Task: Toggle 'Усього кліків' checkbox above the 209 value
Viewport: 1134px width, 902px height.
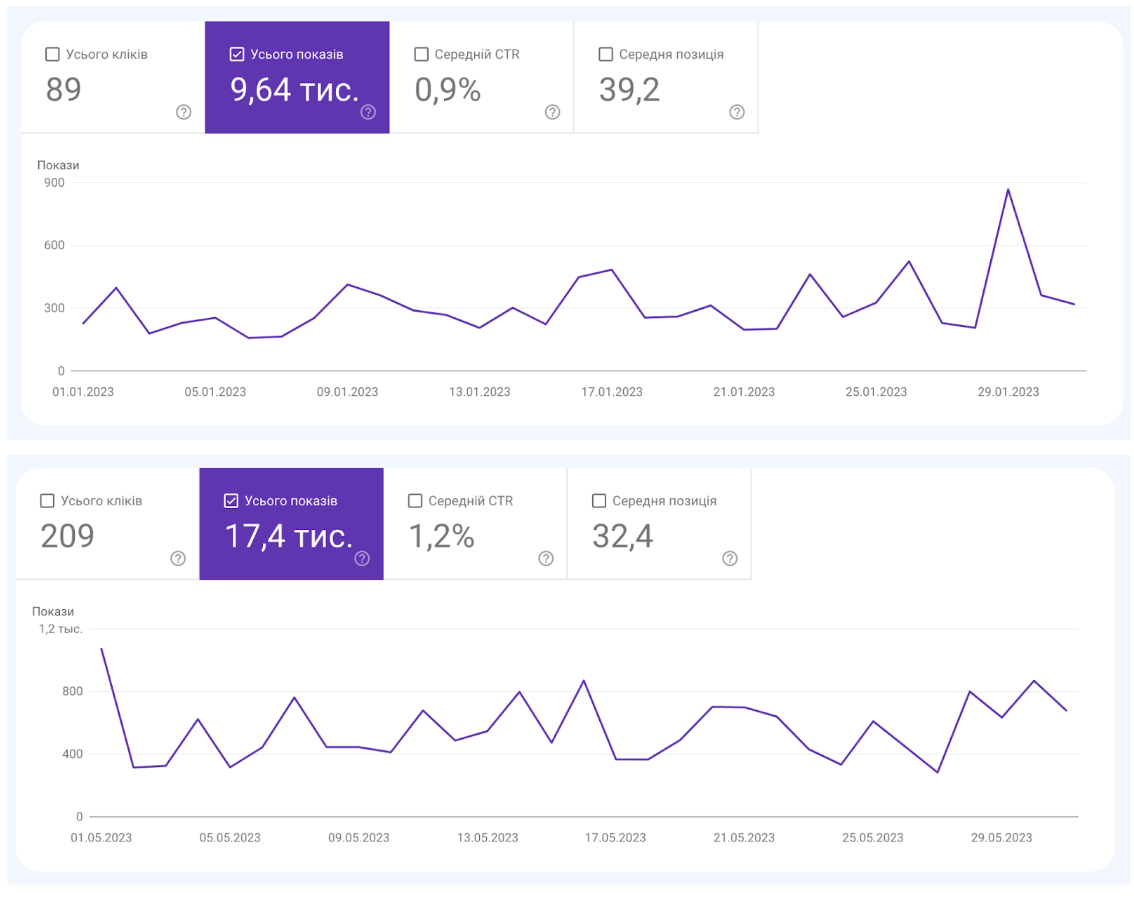Action: click(x=47, y=500)
